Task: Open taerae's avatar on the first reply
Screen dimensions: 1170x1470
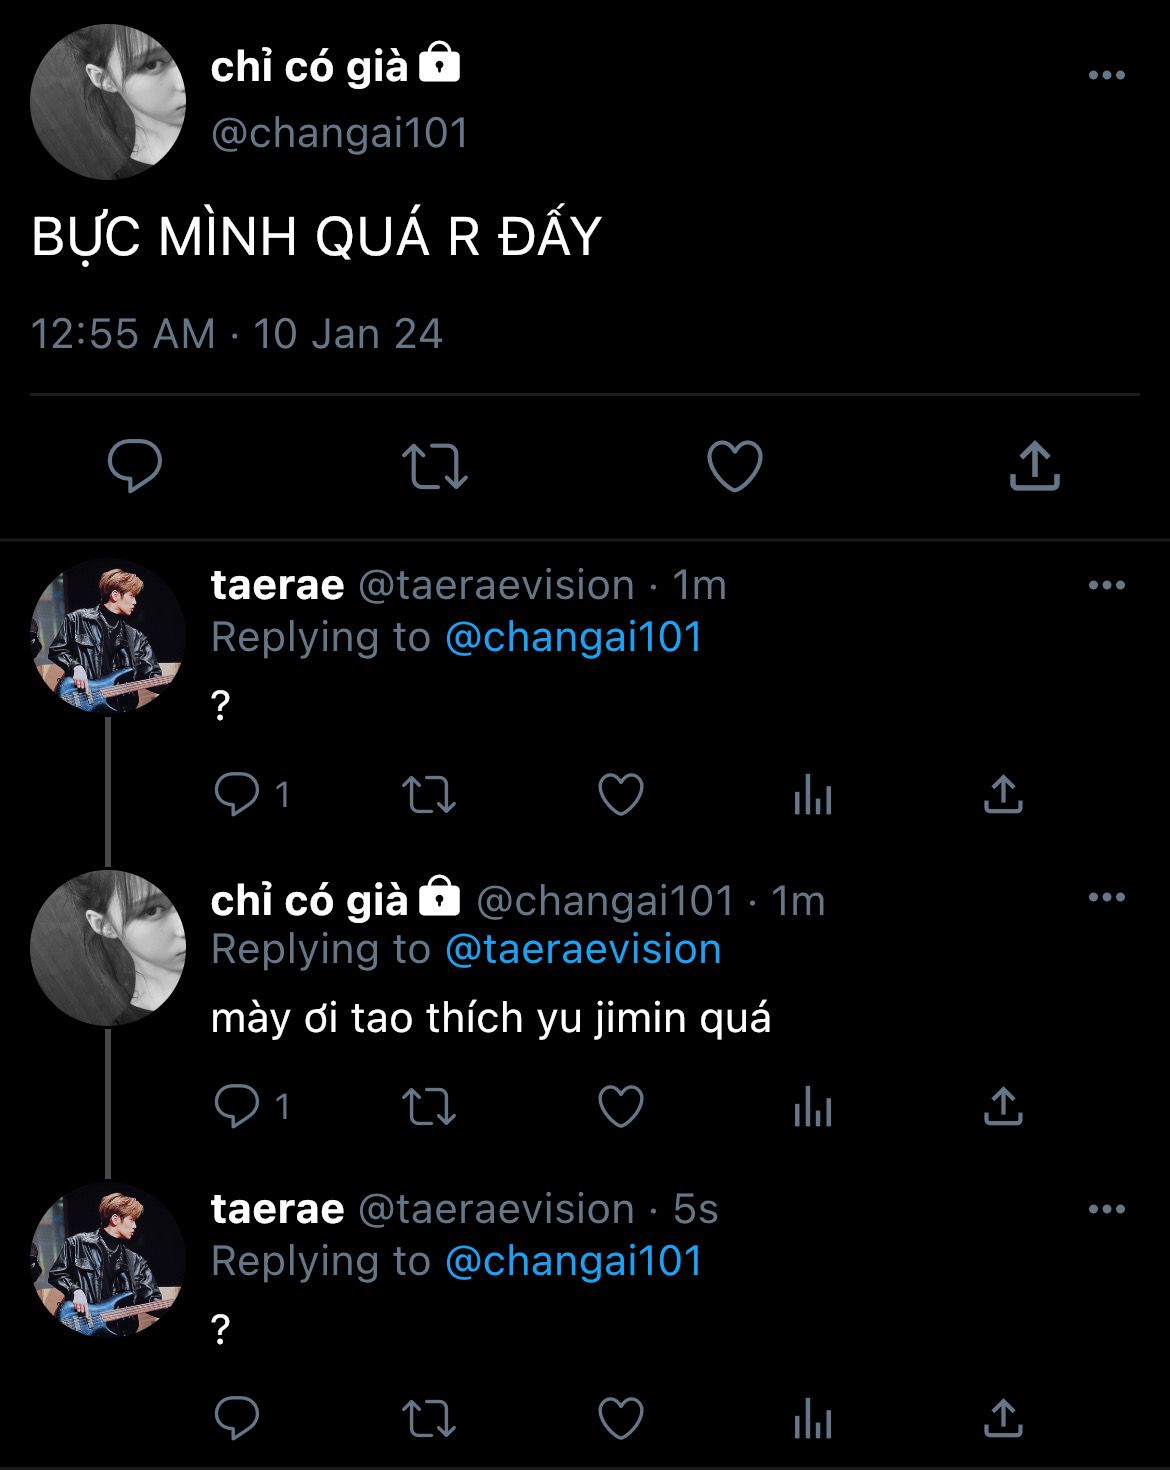Action: point(108,636)
